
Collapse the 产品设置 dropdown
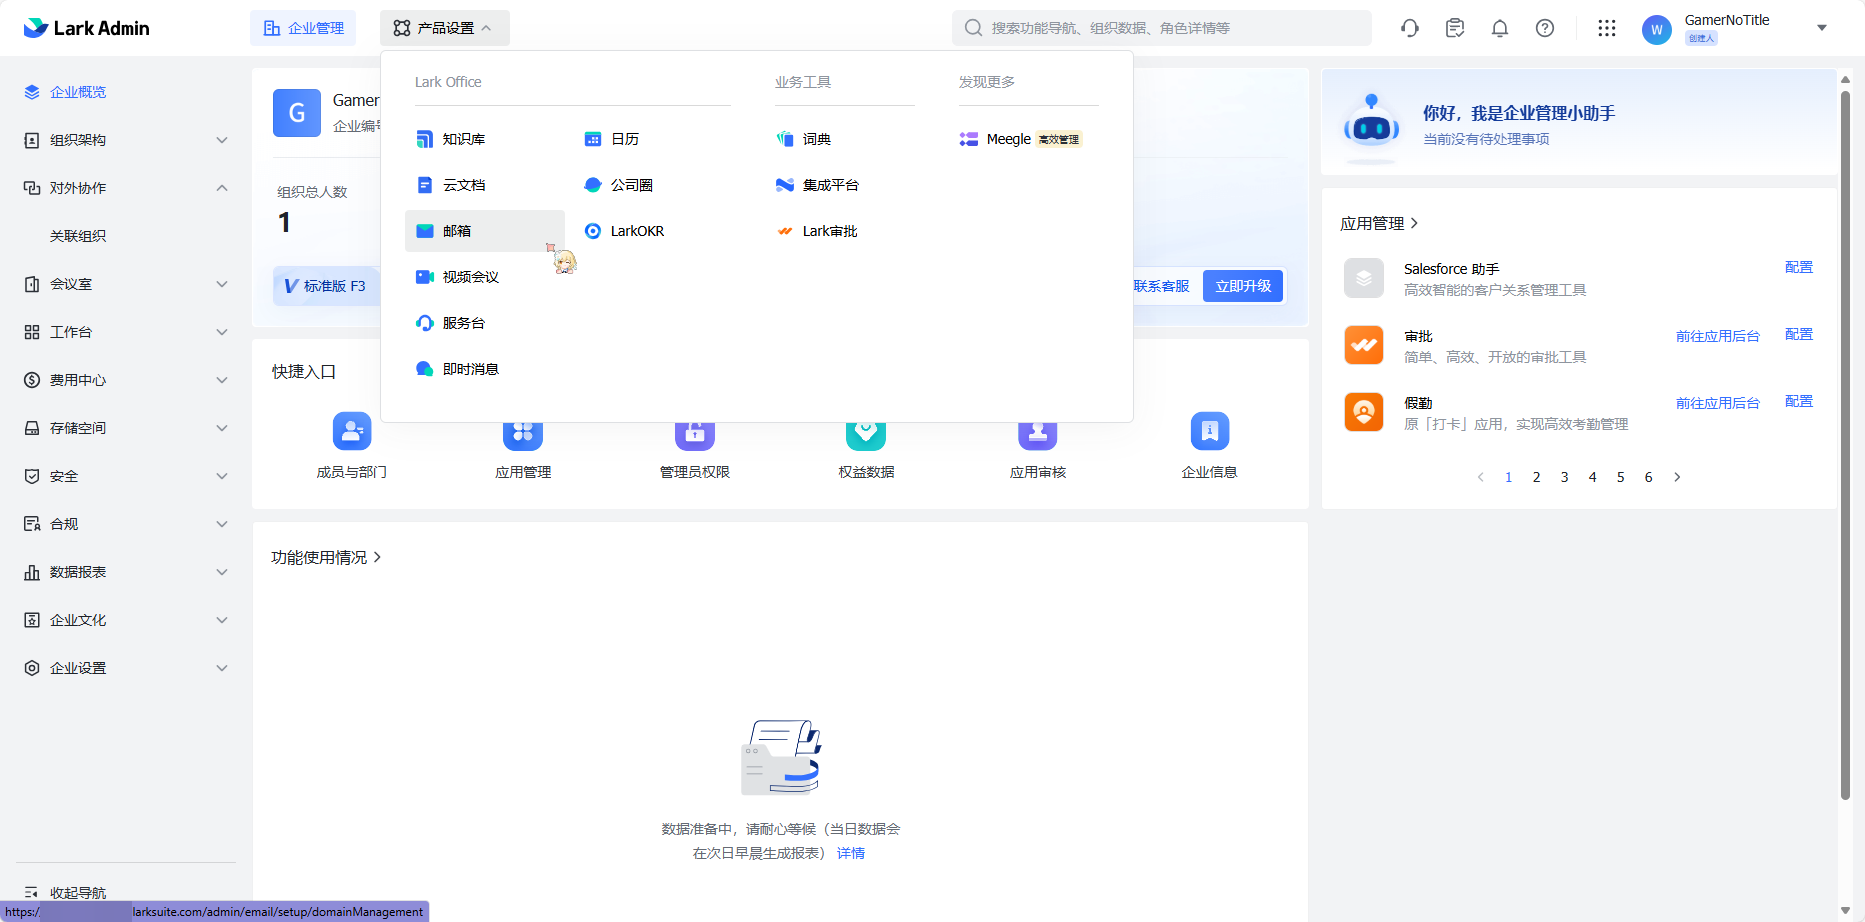tap(444, 28)
